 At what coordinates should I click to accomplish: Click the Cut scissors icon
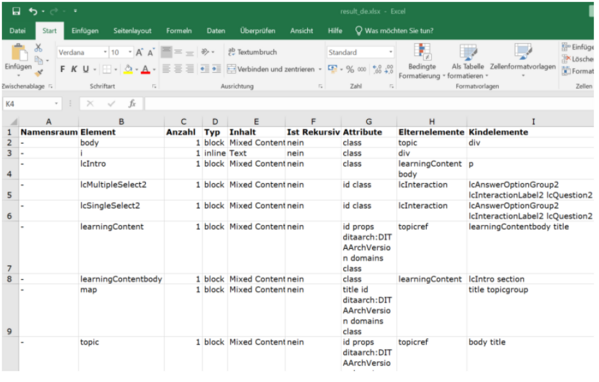pyautogui.click(x=38, y=48)
